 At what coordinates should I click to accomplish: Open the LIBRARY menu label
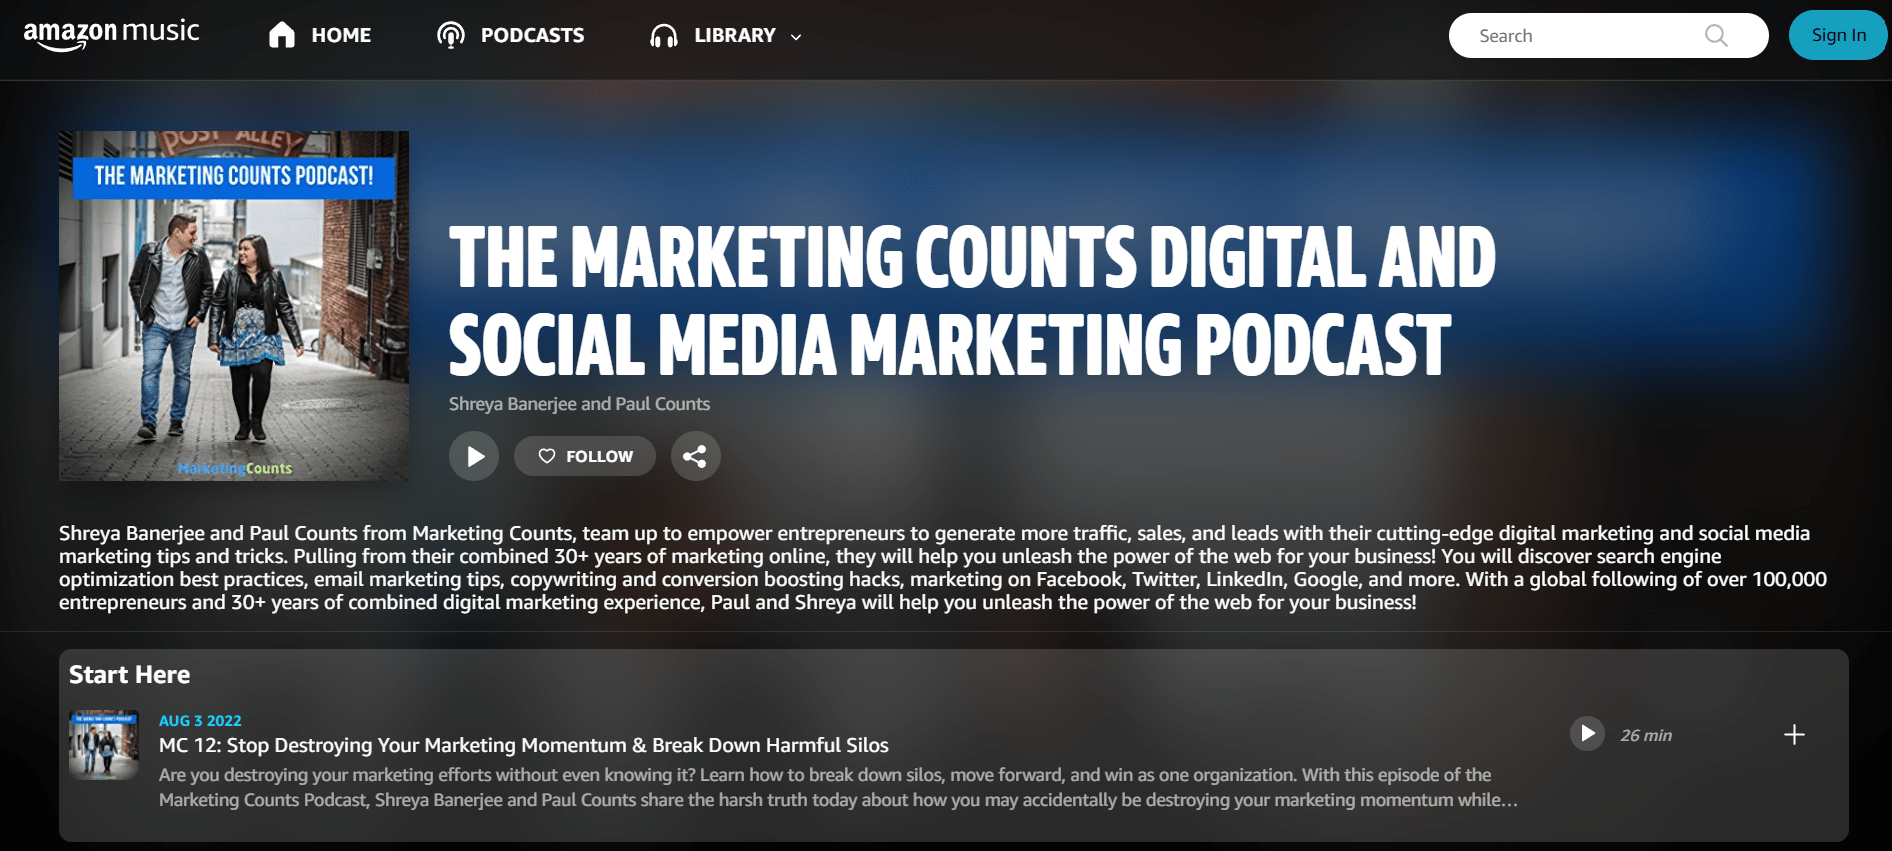pos(735,35)
